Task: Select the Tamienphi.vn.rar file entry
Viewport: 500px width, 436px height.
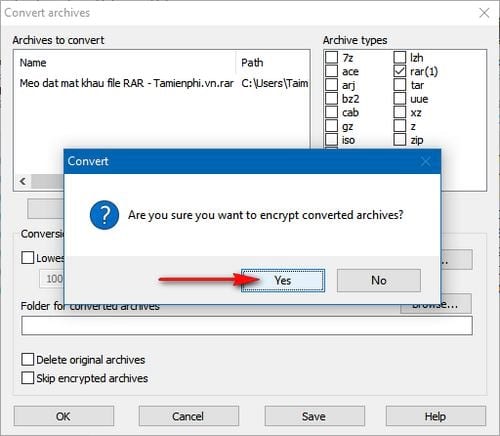Action: (x=127, y=83)
